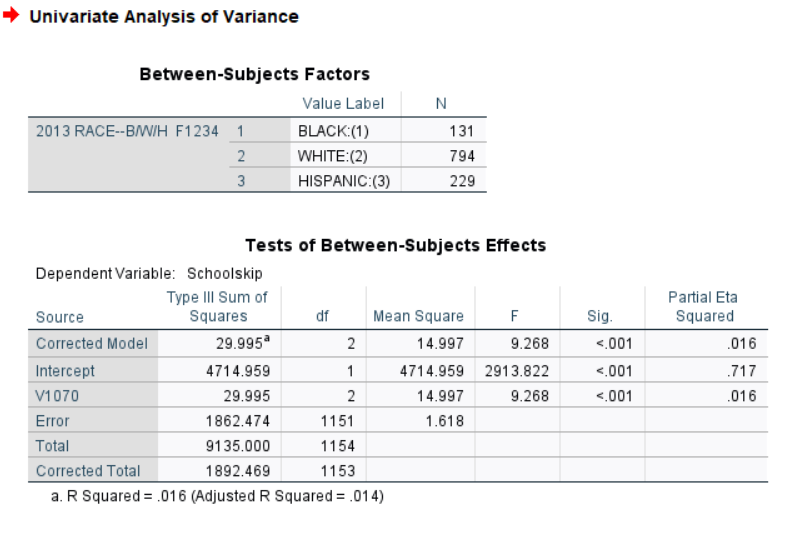Select the R Squared footnote text

pos(217,496)
